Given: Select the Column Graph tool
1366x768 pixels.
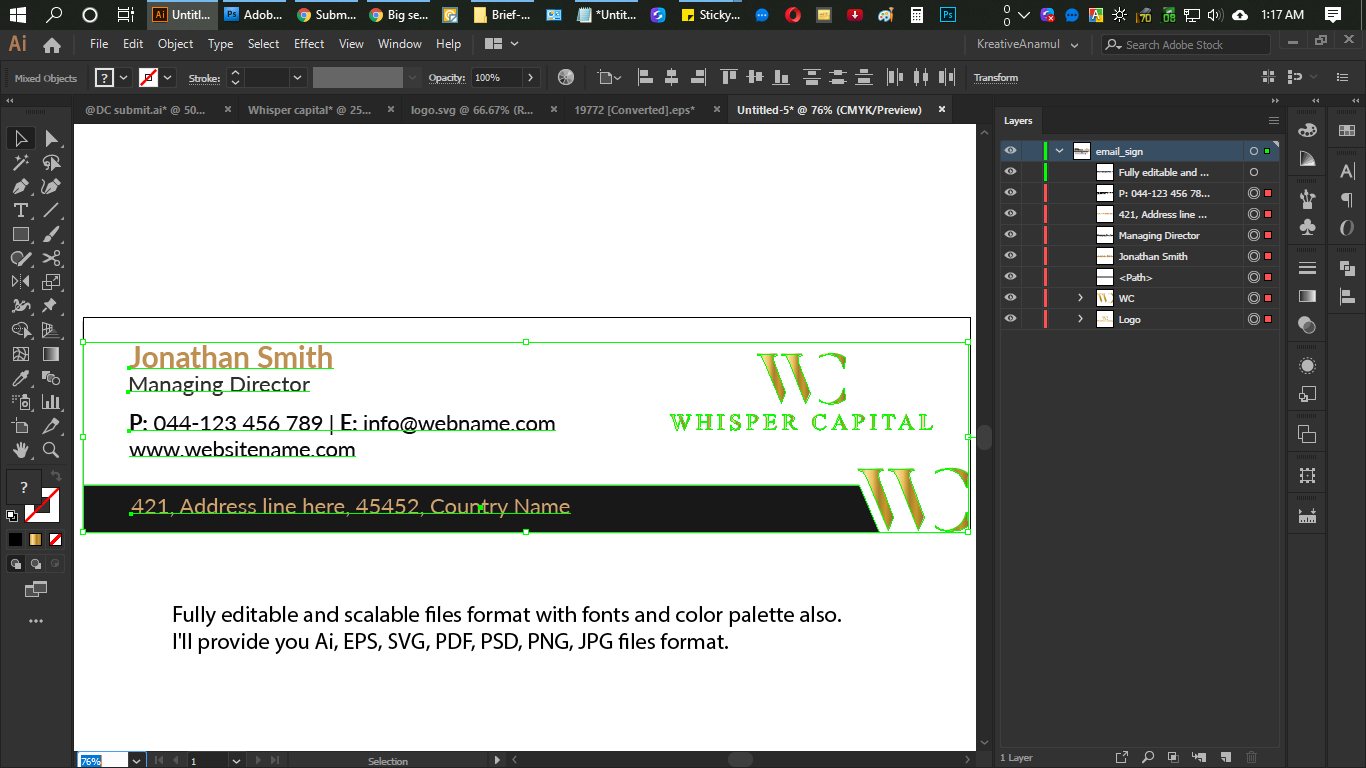Looking at the screenshot, I should coord(51,402).
